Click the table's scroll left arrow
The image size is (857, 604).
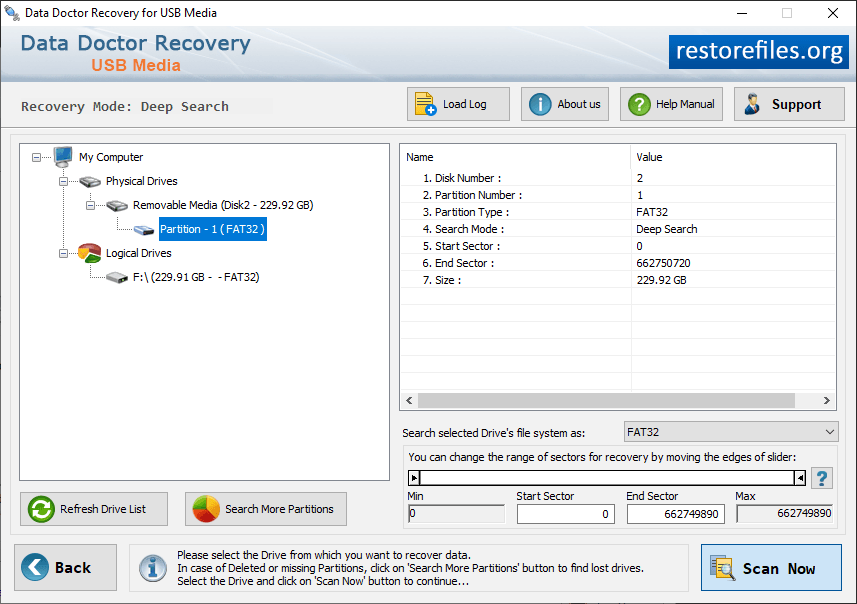point(409,401)
